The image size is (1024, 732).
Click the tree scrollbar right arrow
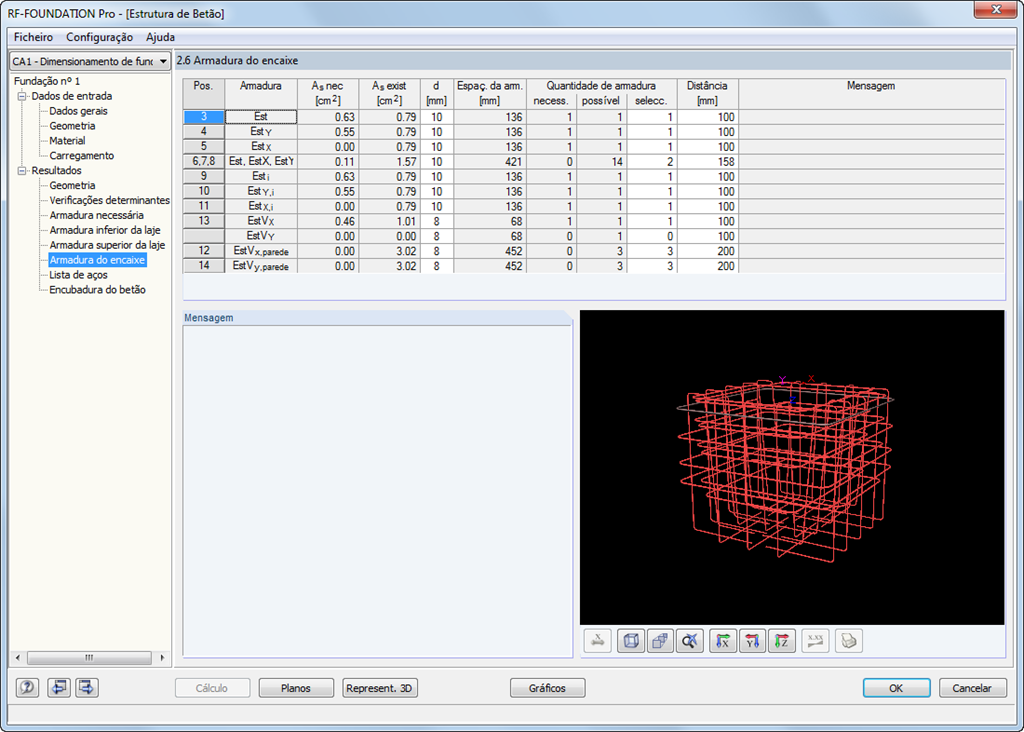pyautogui.click(x=162, y=658)
